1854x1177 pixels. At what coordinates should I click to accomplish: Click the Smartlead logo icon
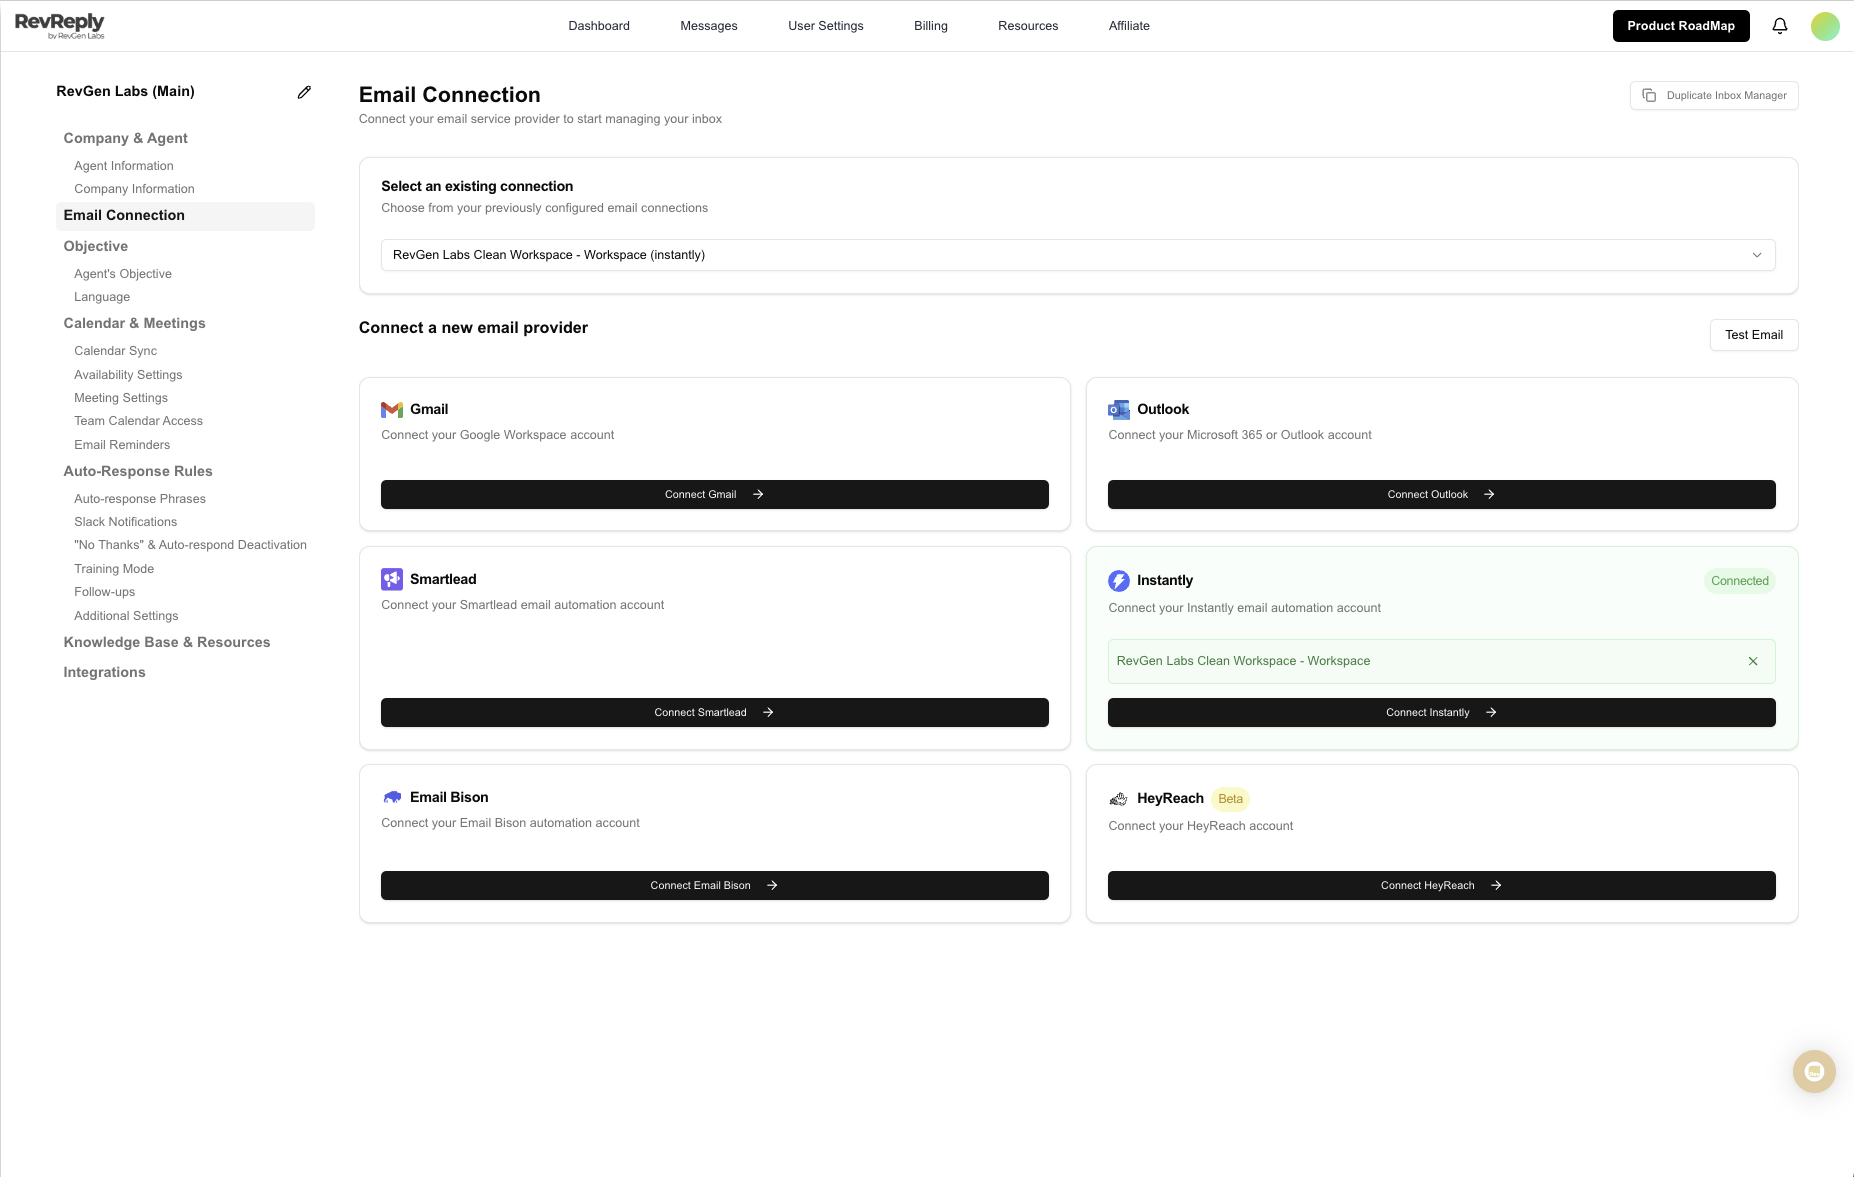(x=392, y=579)
